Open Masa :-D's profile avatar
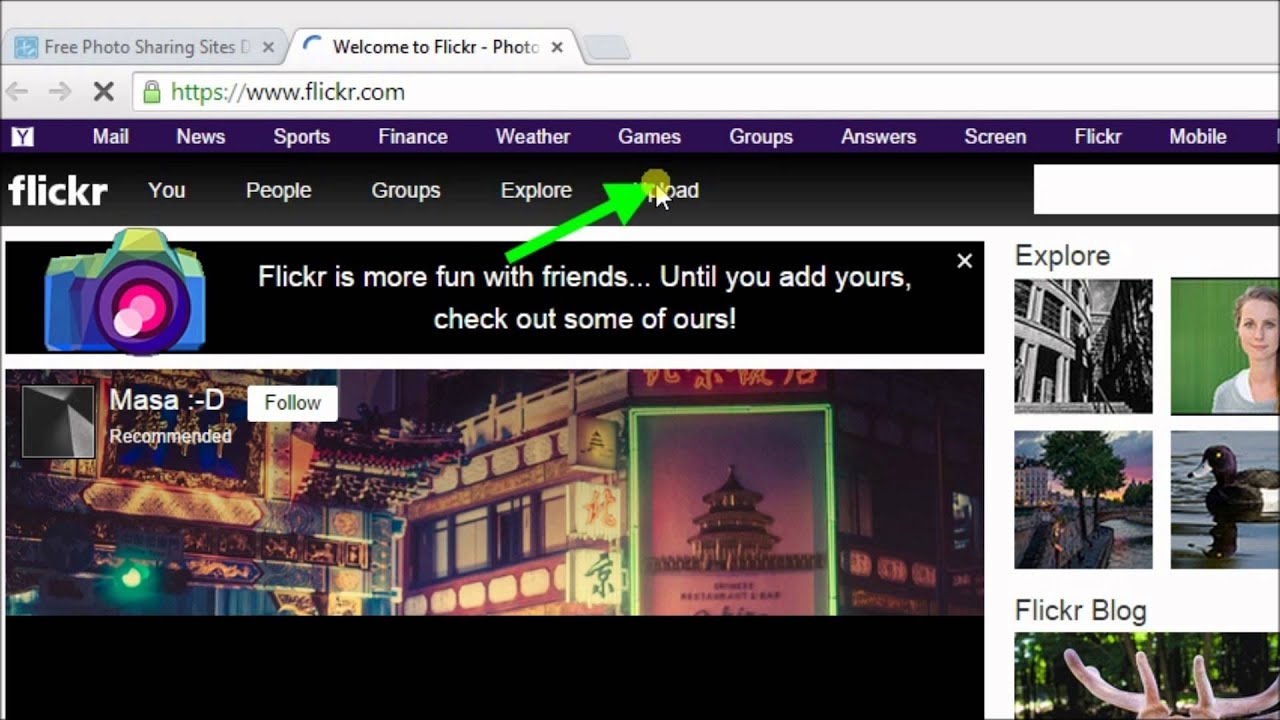 click(x=58, y=422)
